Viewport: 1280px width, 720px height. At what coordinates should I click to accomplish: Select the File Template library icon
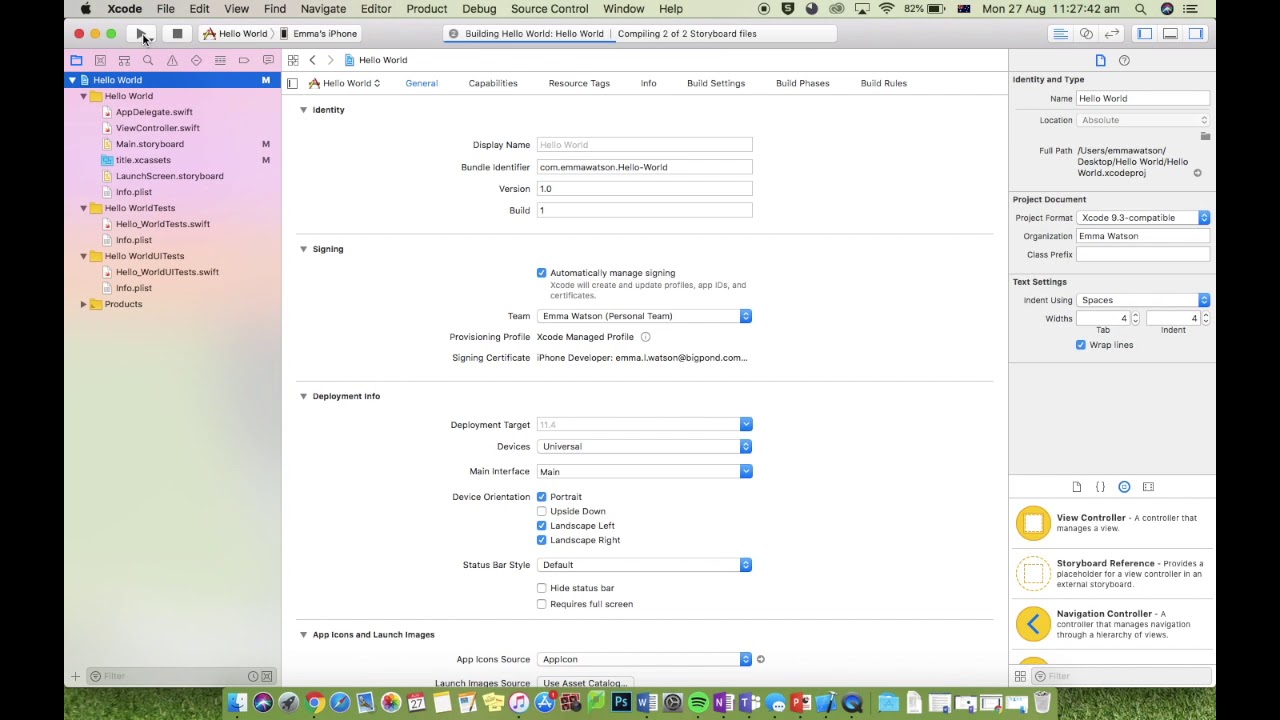click(x=1077, y=487)
